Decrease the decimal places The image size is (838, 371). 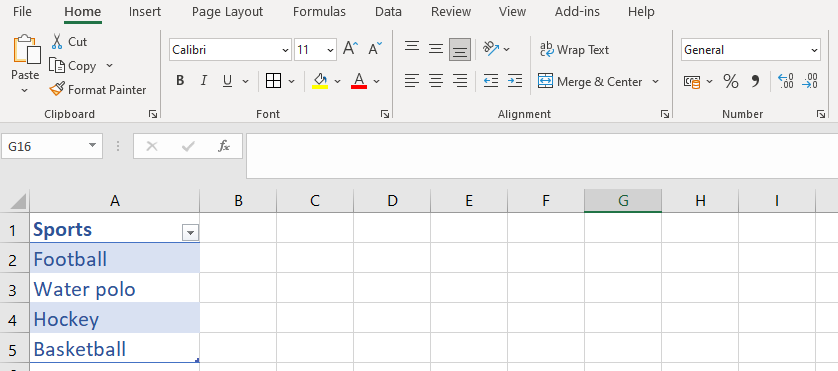(810, 81)
